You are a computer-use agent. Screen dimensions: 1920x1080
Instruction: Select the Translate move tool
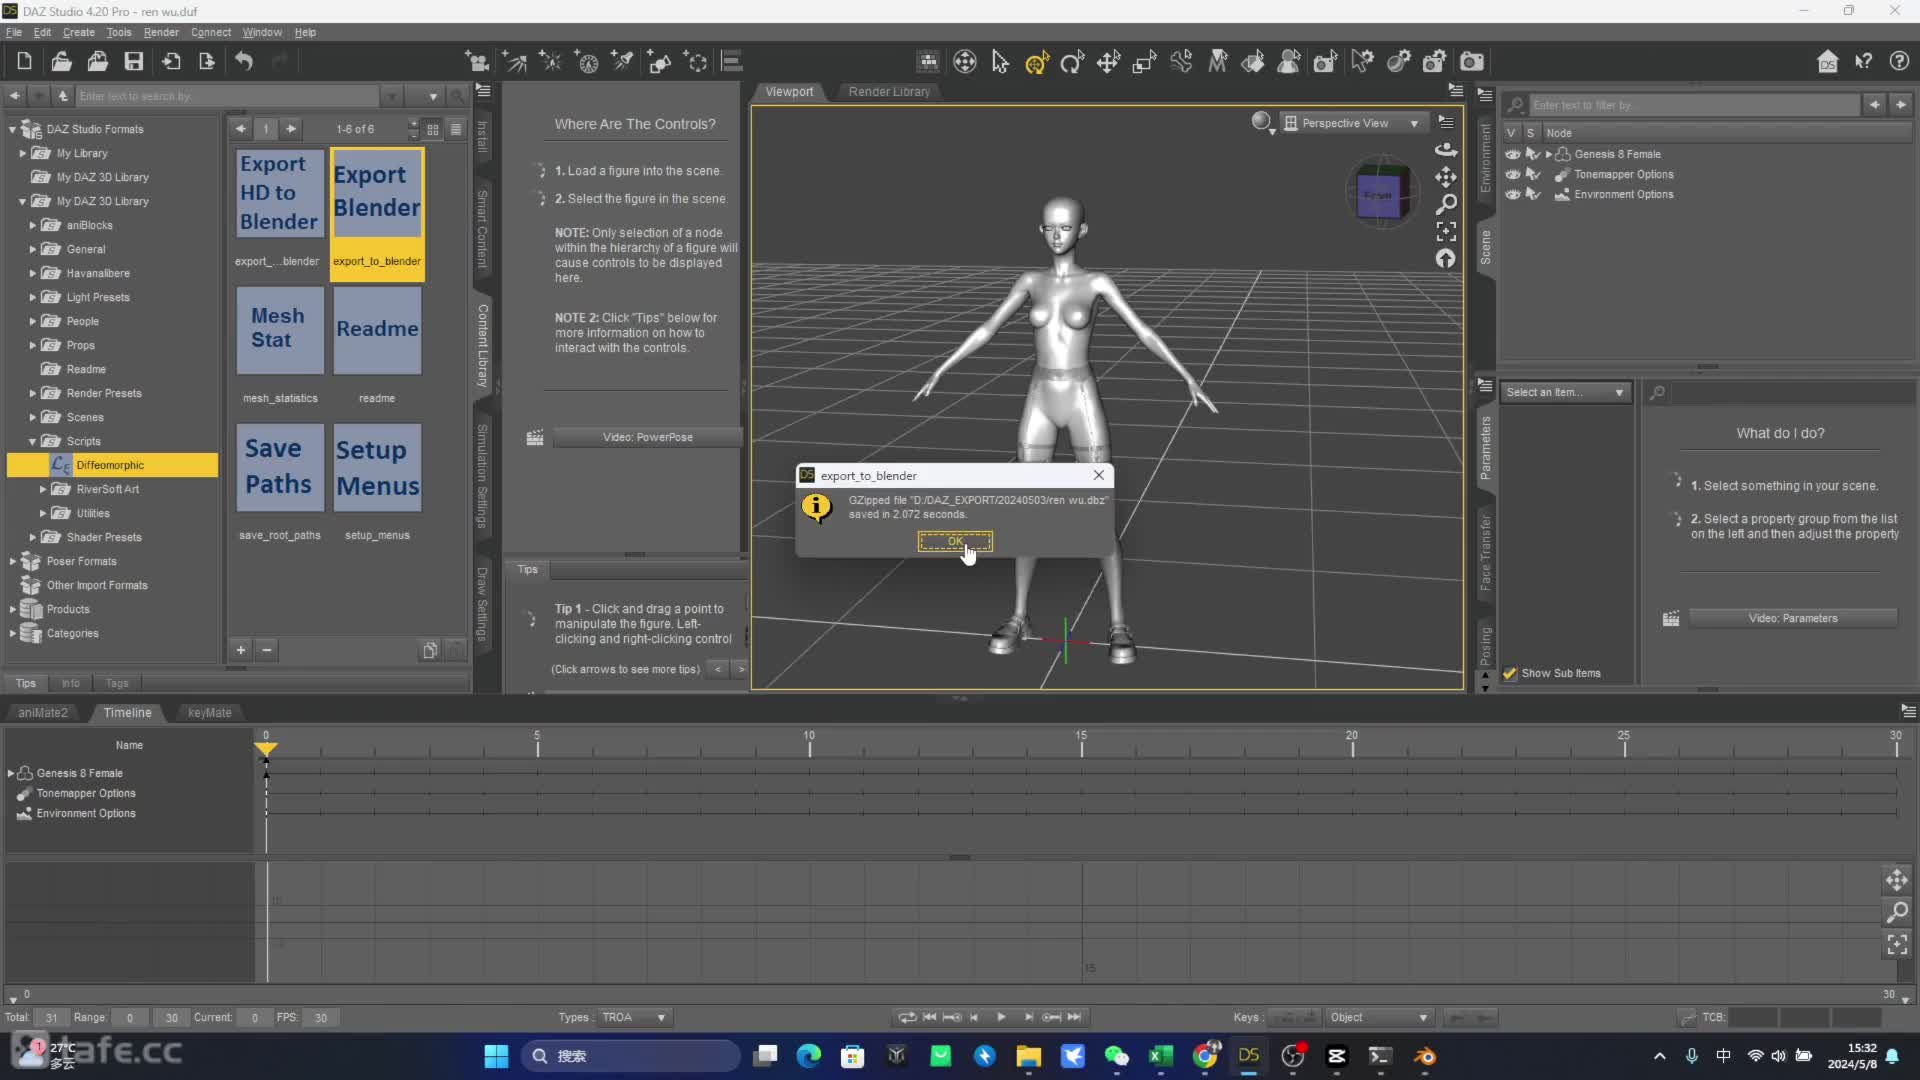pos(1108,62)
